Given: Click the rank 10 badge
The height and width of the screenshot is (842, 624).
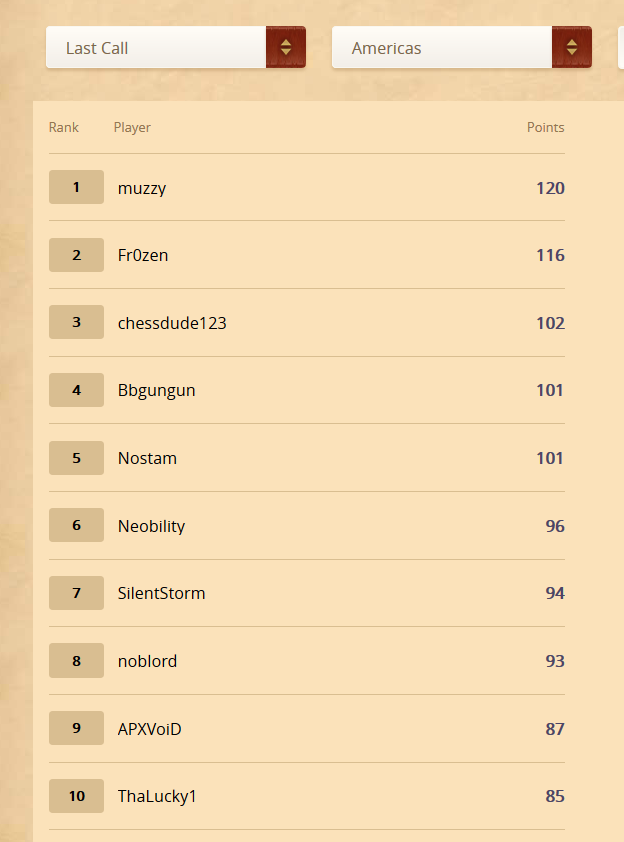Looking at the screenshot, I should tap(76, 796).
